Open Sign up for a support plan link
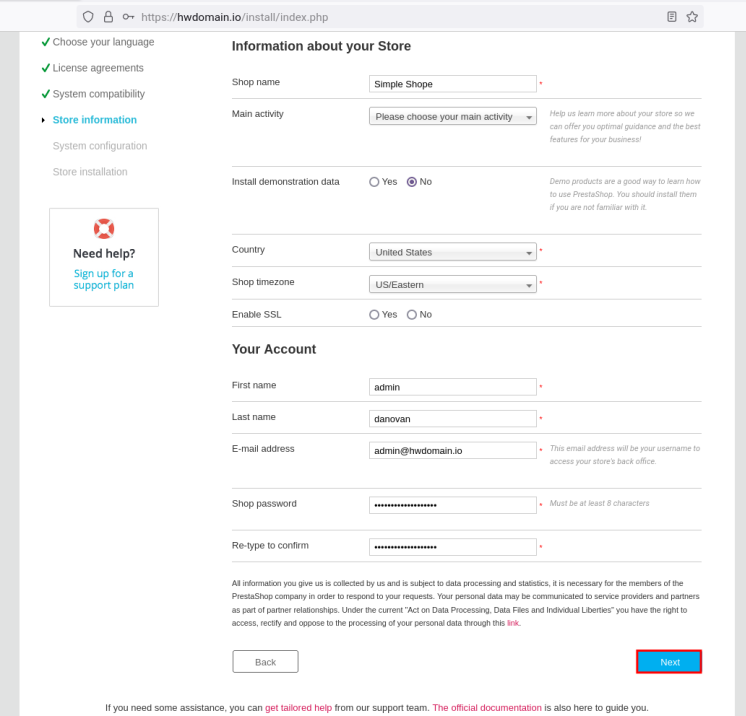 pos(103,279)
